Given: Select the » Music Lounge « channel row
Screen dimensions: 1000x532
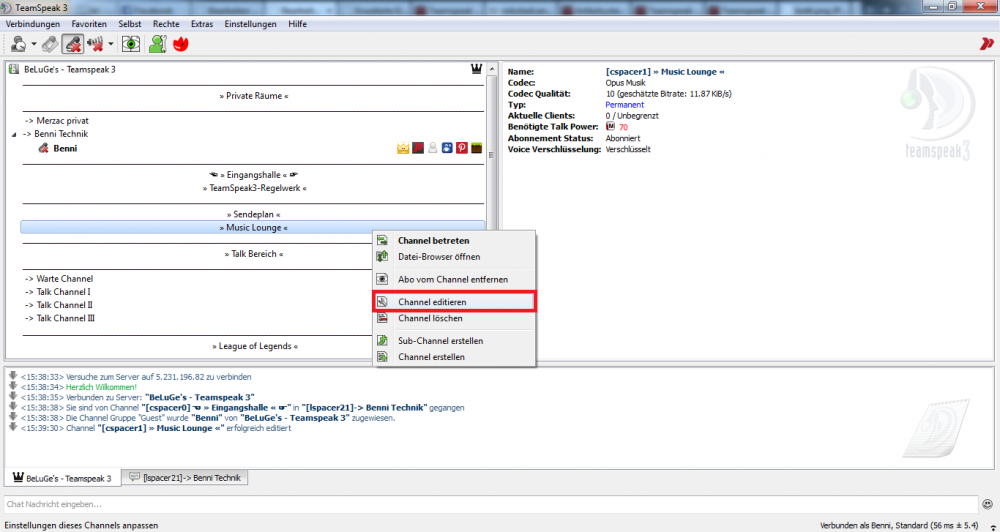Looking at the screenshot, I should 253,227.
